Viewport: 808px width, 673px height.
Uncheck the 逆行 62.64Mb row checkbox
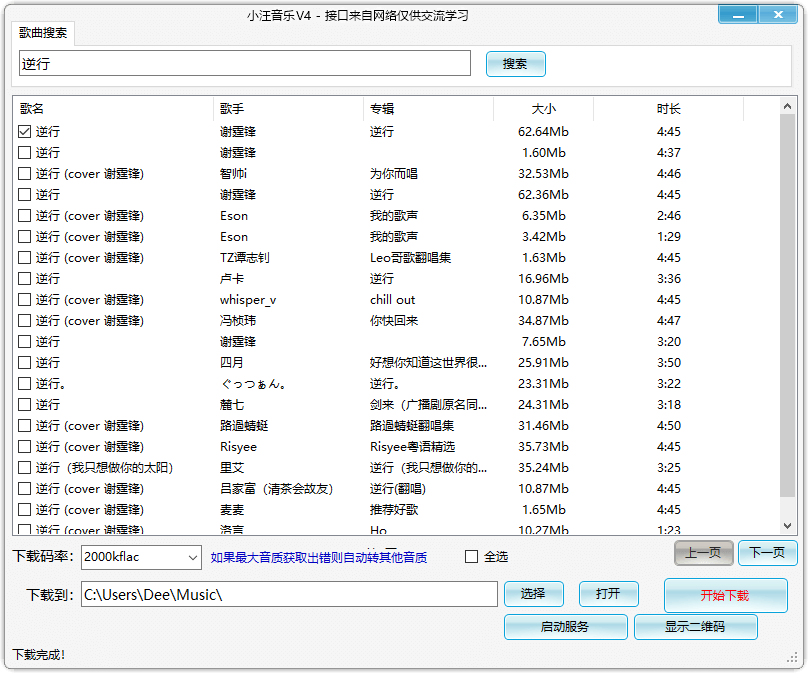[24, 131]
